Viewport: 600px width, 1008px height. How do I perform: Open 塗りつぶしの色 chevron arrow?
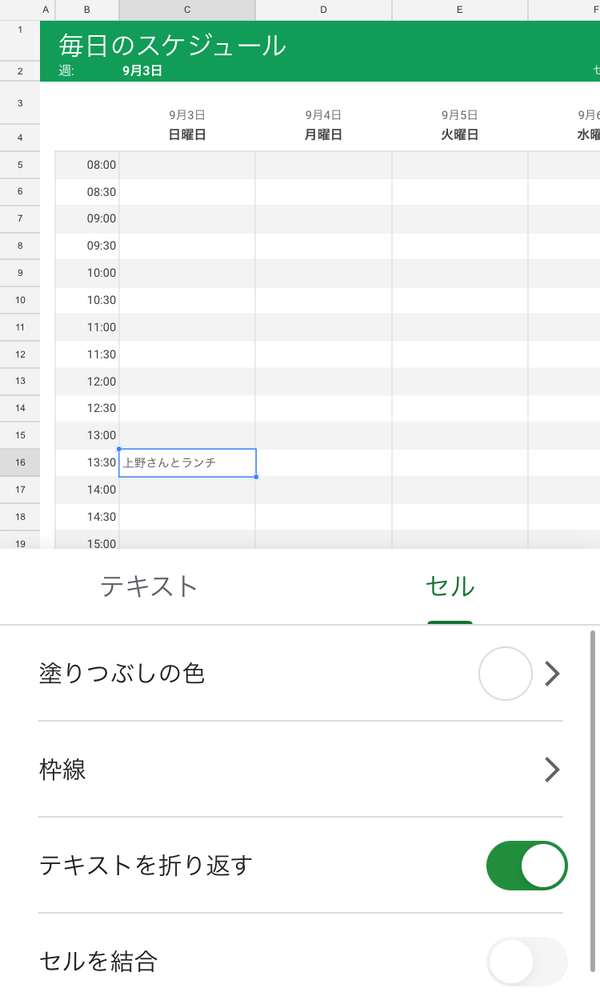pyautogui.click(x=552, y=674)
